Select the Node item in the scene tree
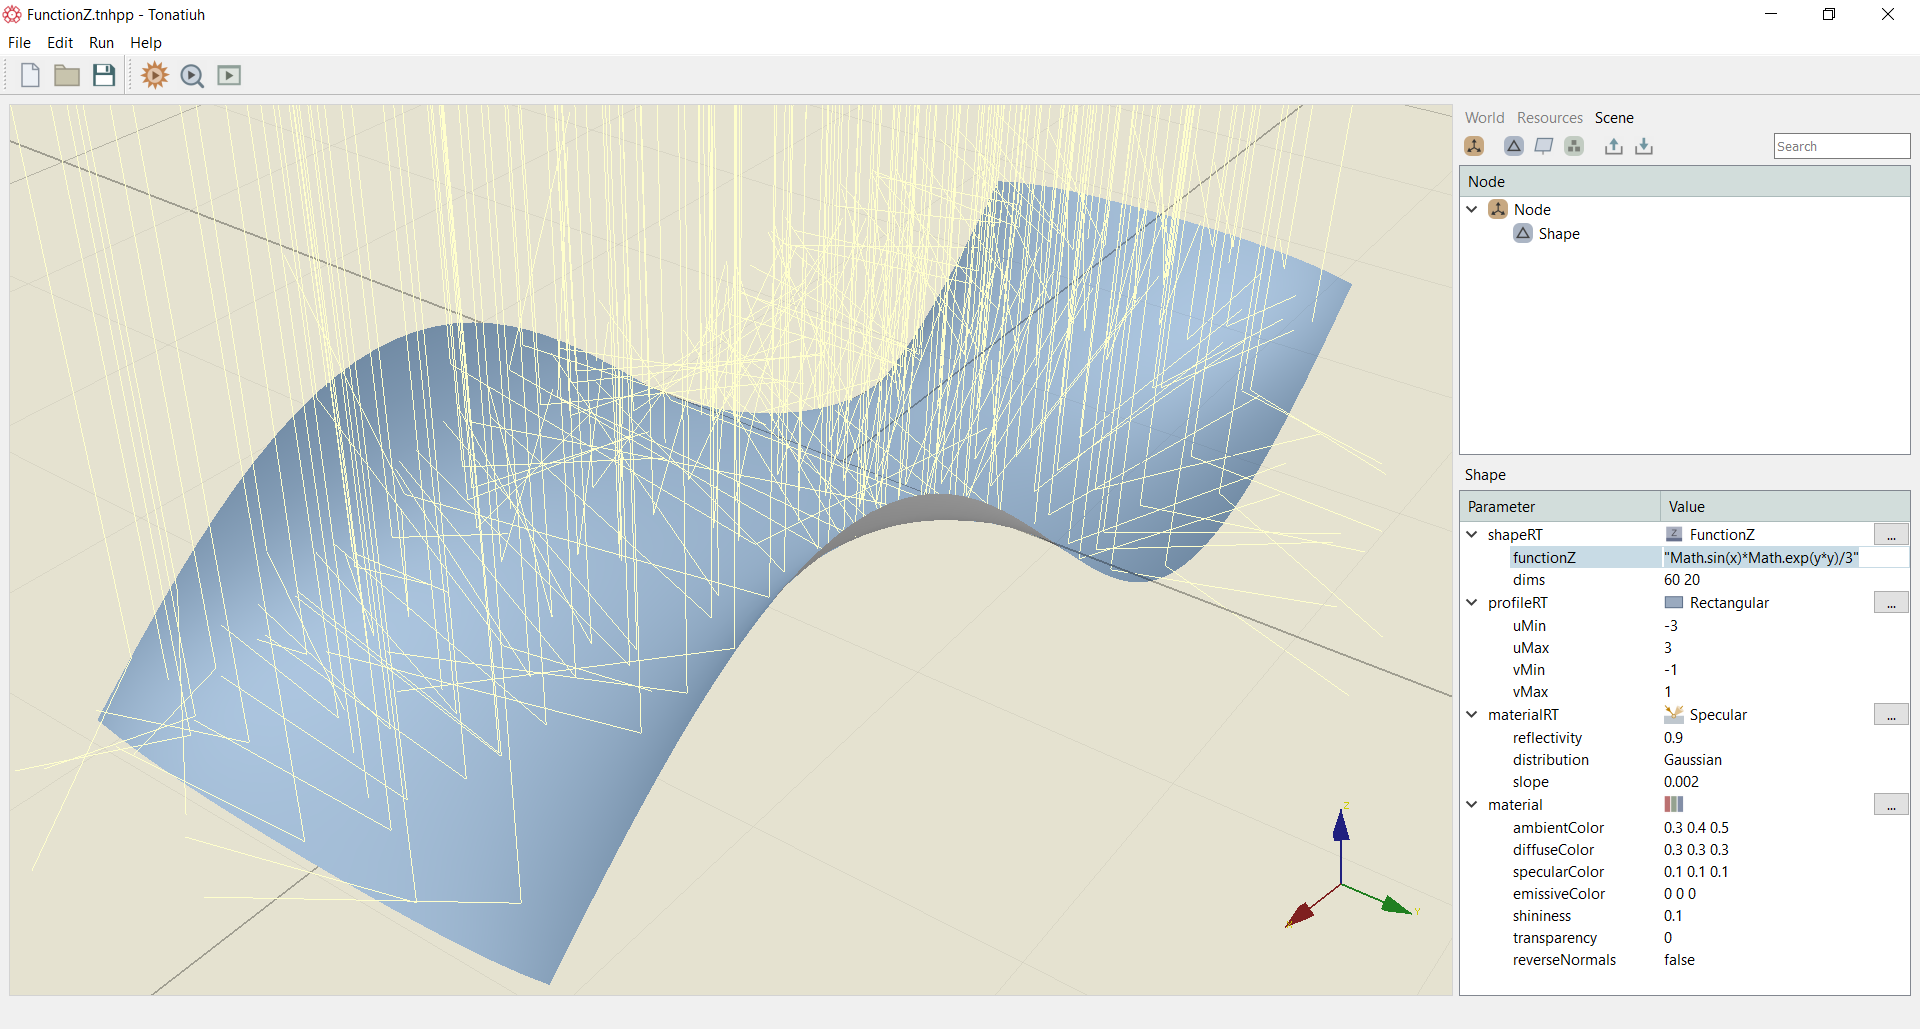 (1532, 210)
